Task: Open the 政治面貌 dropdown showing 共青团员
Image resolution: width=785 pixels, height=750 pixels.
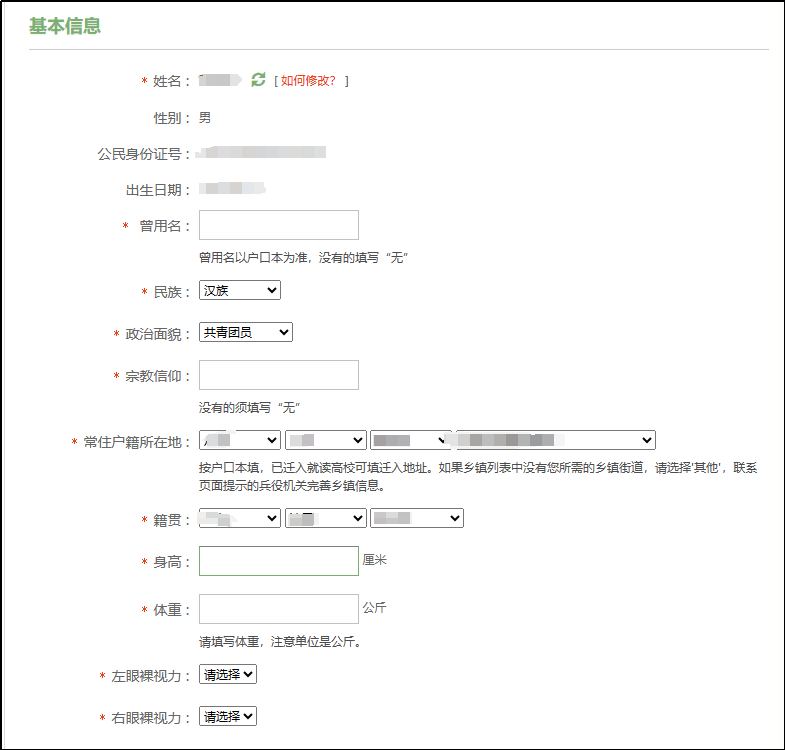Action: click(246, 332)
